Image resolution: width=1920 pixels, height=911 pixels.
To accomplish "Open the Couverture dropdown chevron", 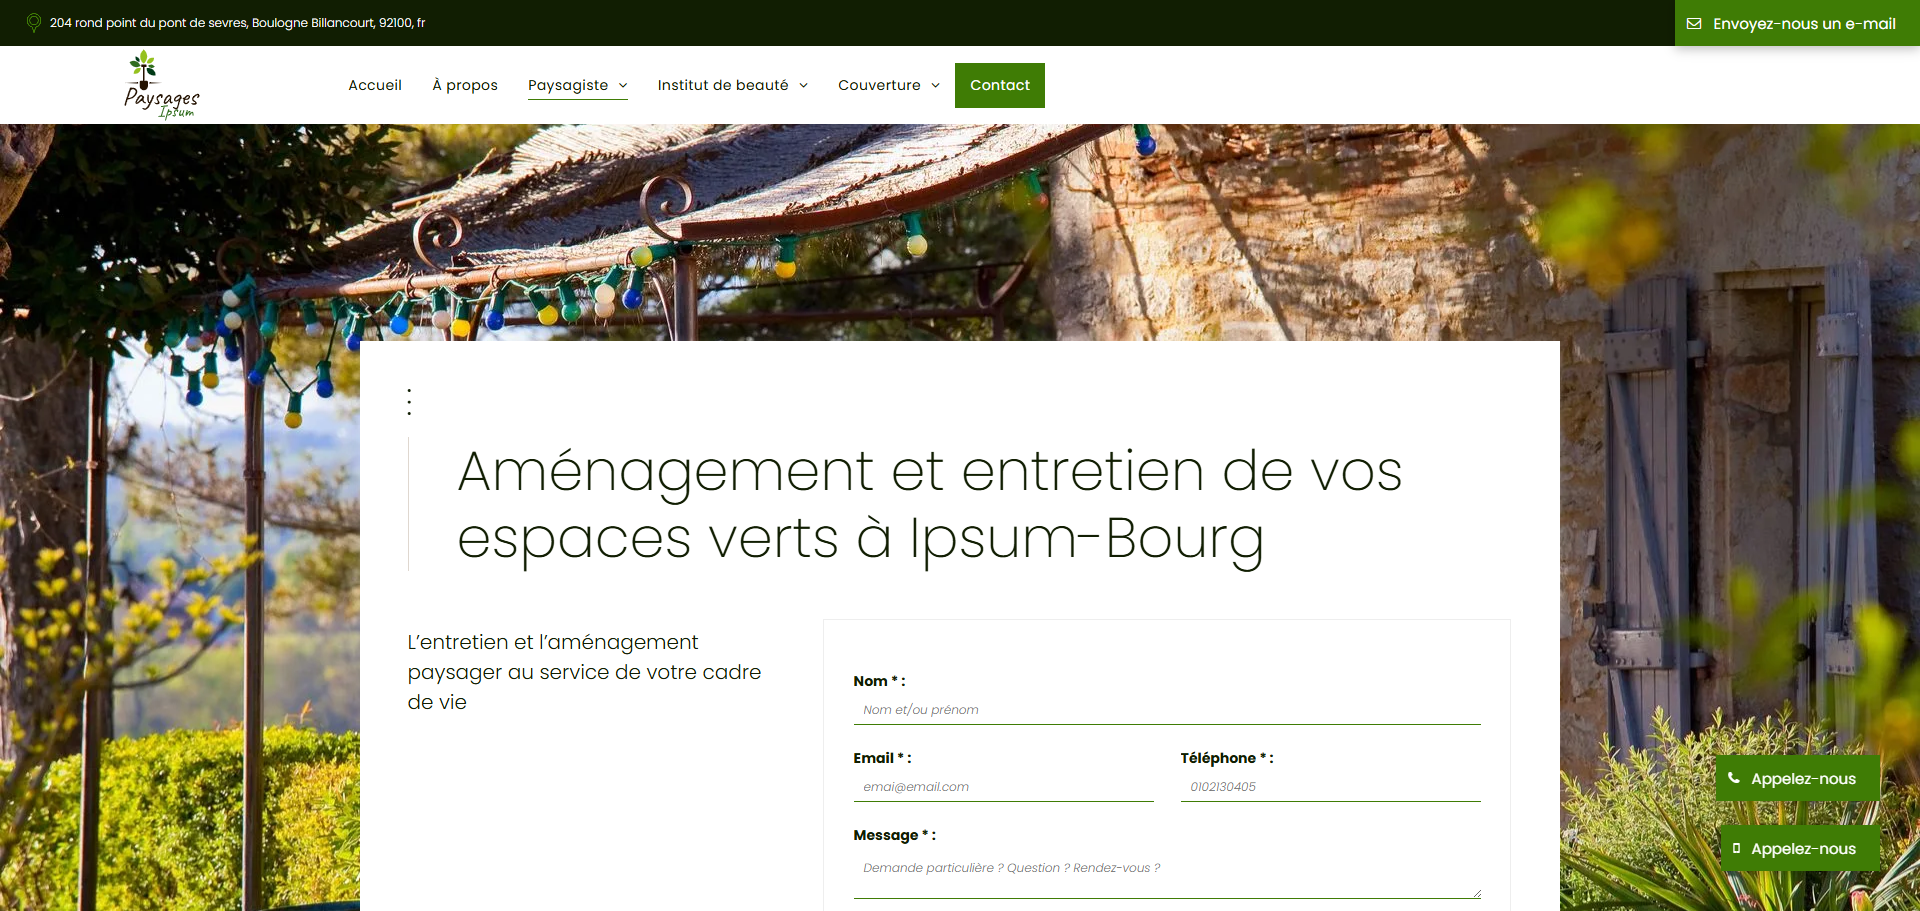I will [x=935, y=85].
